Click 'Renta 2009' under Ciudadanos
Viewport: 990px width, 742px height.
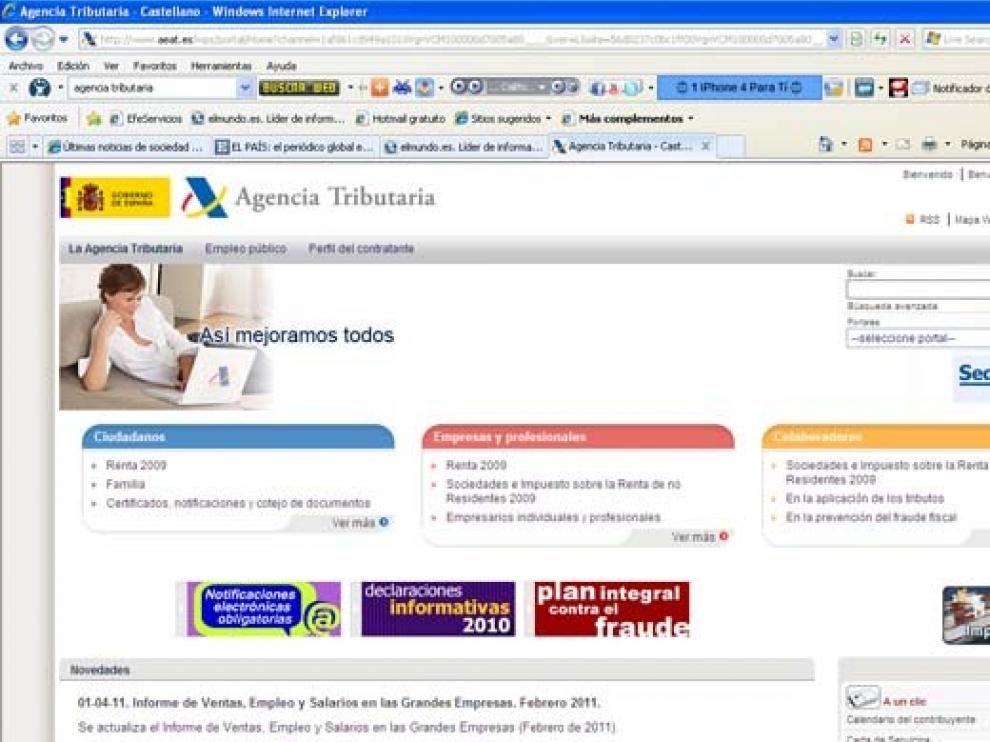(136, 465)
